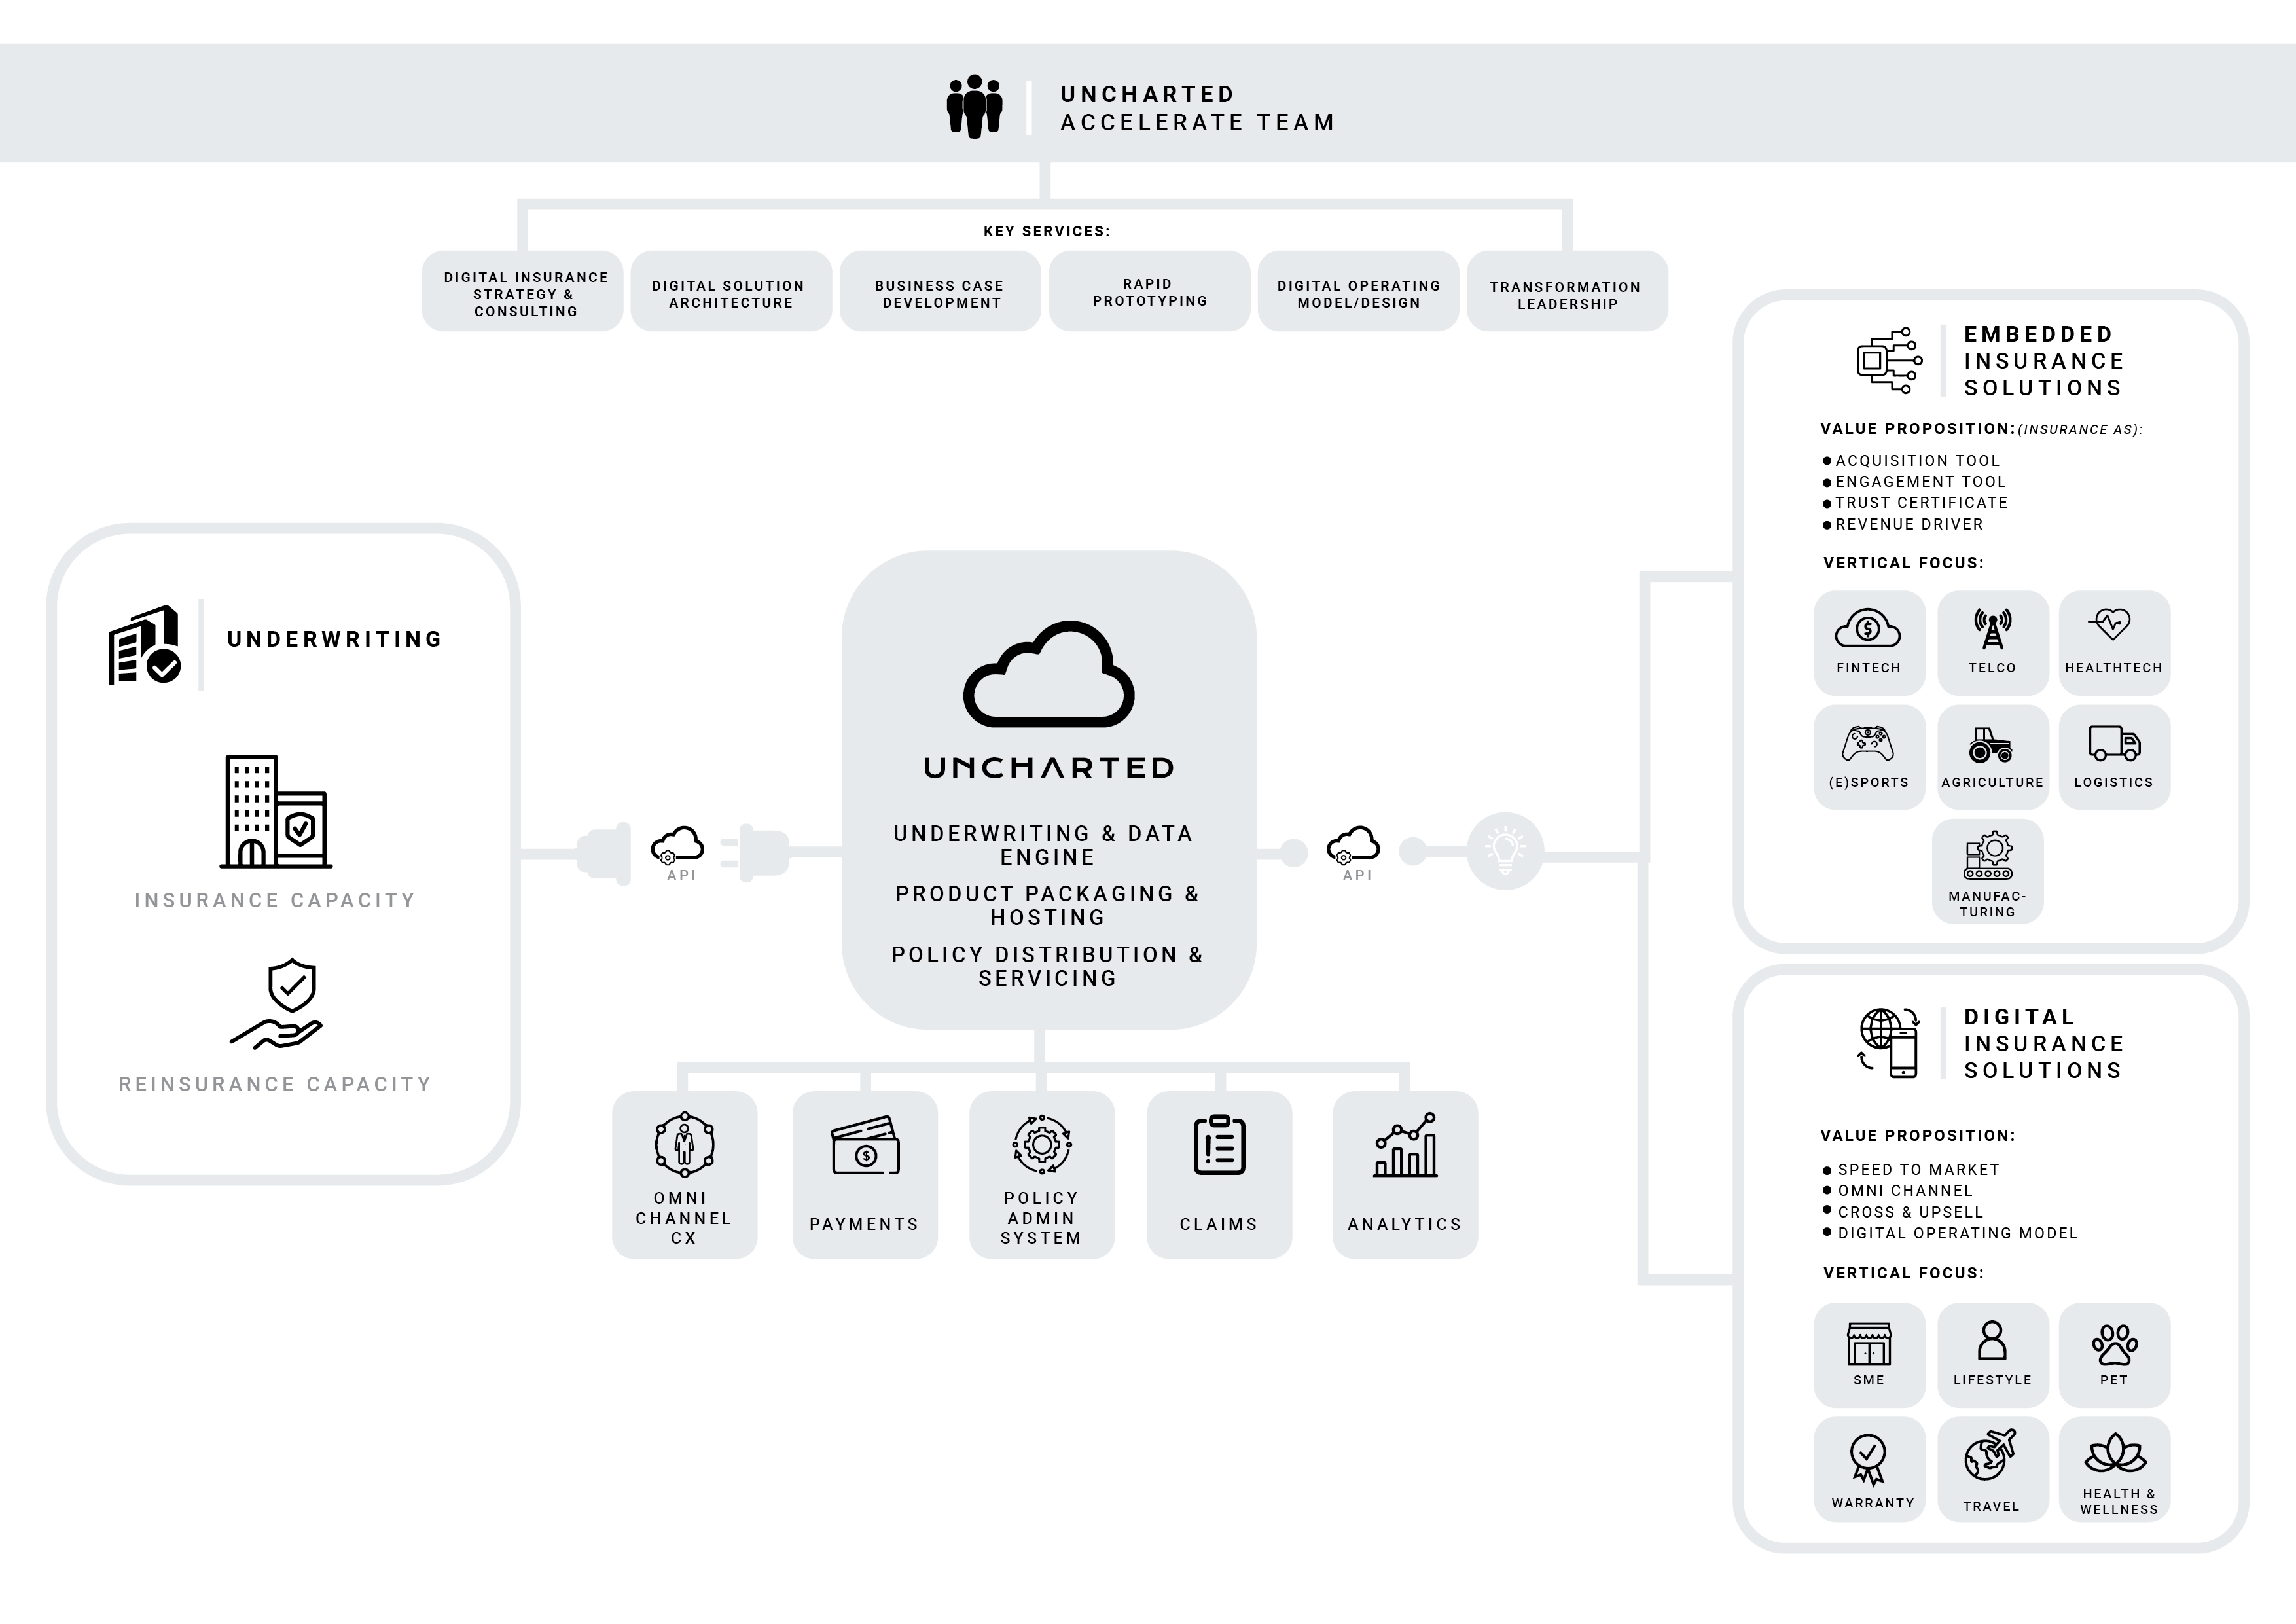Image resolution: width=2296 pixels, height=1624 pixels.
Task: Select the Pet paw icon
Action: click(x=2114, y=1345)
